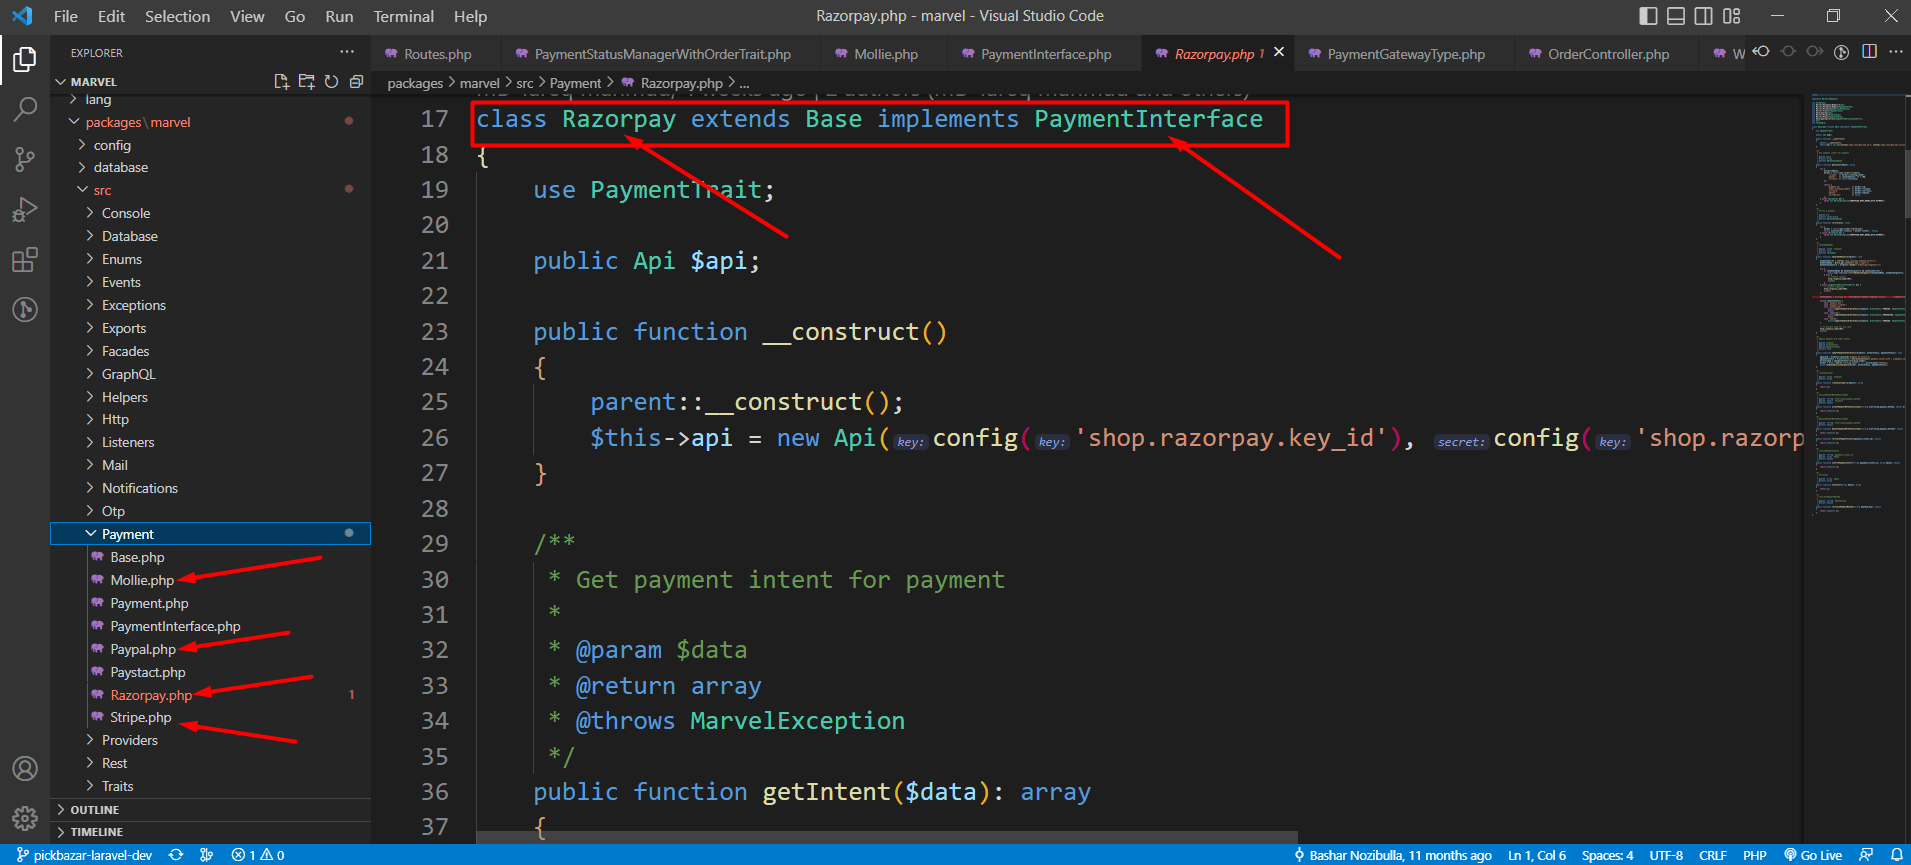The image size is (1911, 865).
Task: Click Go Live in status bar
Action: click(x=1813, y=855)
